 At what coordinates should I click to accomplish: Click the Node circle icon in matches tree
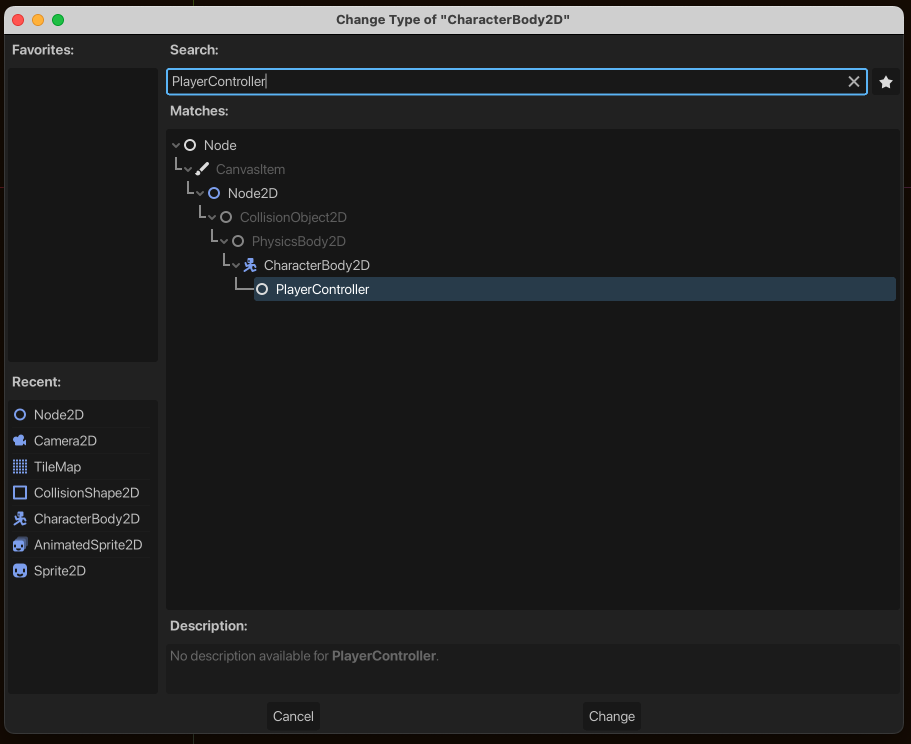[190, 145]
